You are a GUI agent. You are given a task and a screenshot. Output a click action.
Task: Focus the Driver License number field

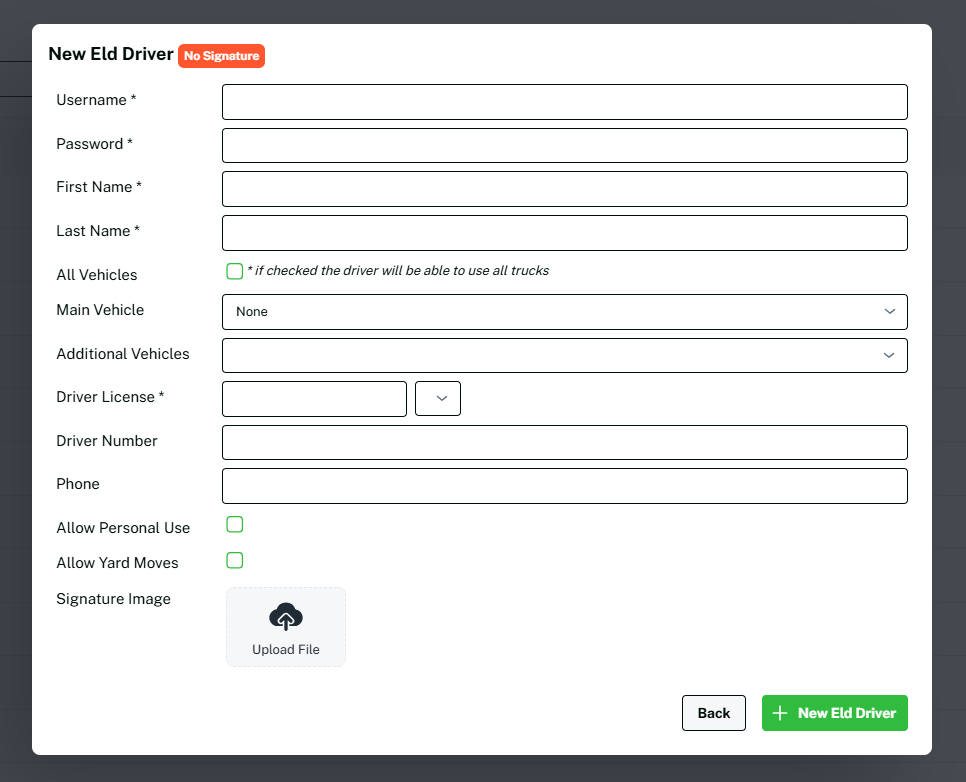pos(314,398)
